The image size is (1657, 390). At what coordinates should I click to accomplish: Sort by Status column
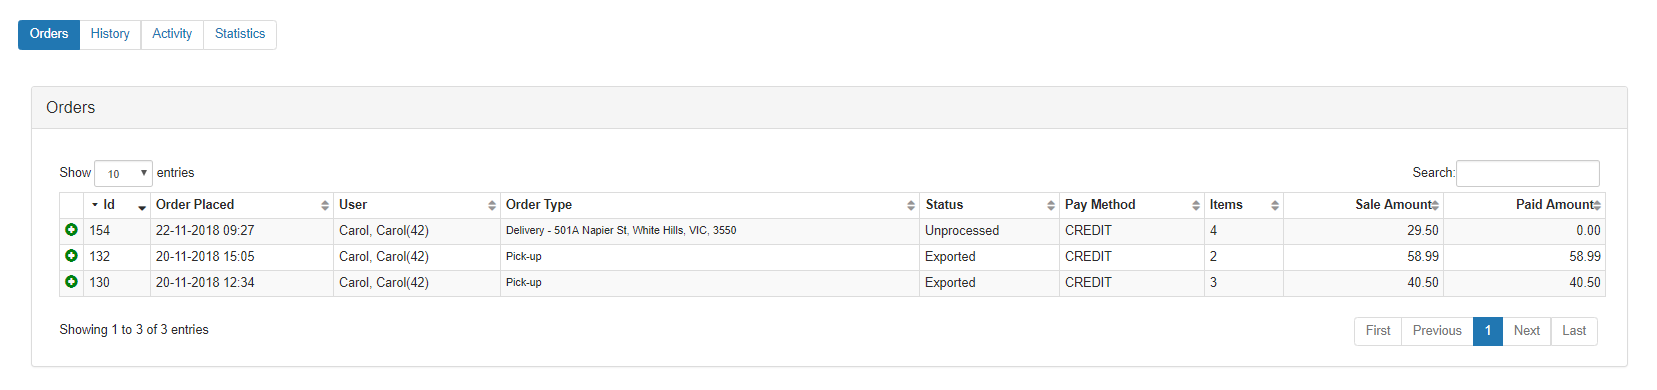989,205
